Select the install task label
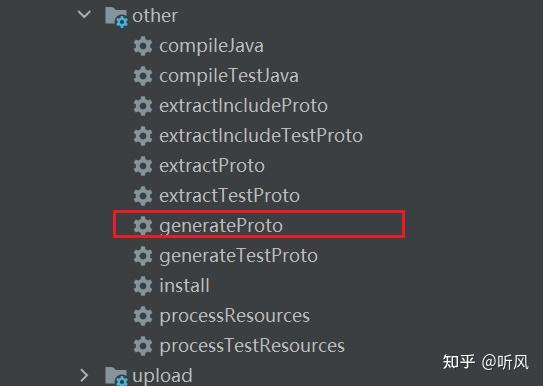This screenshot has height=386, width=543. [x=185, y=286]
